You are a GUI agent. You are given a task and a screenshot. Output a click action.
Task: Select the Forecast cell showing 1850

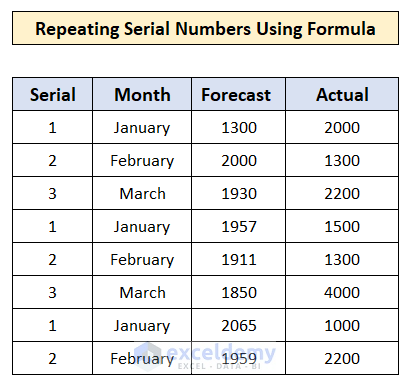pos(238,292)
